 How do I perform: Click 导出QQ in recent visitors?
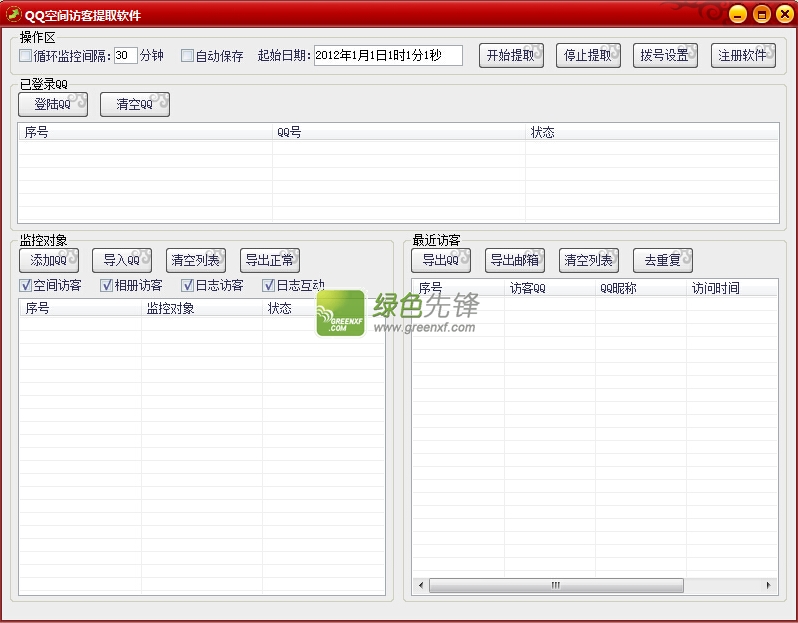441,261
